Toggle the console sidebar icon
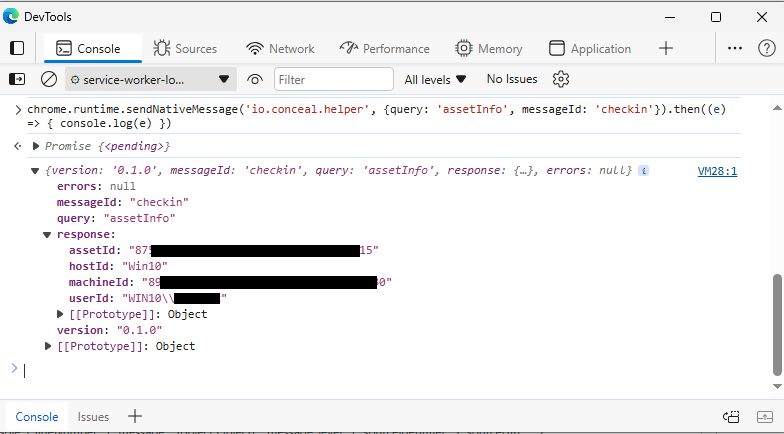 (17, 79)
